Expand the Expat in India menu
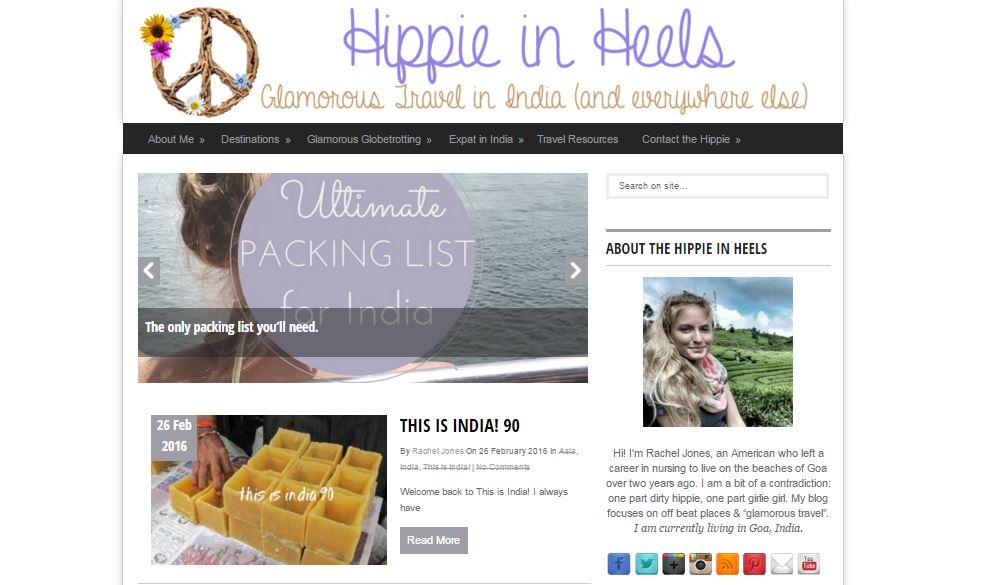The image size is (1008, 585). click(486, 139)
